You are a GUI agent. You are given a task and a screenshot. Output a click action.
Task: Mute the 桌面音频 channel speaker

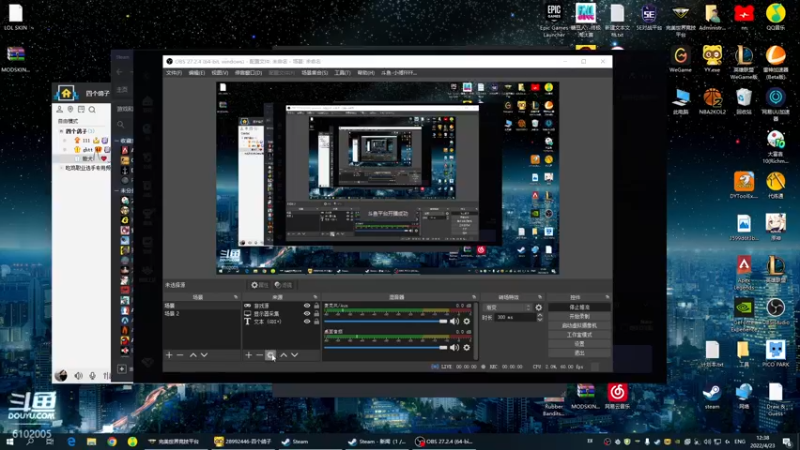(454, 347)
